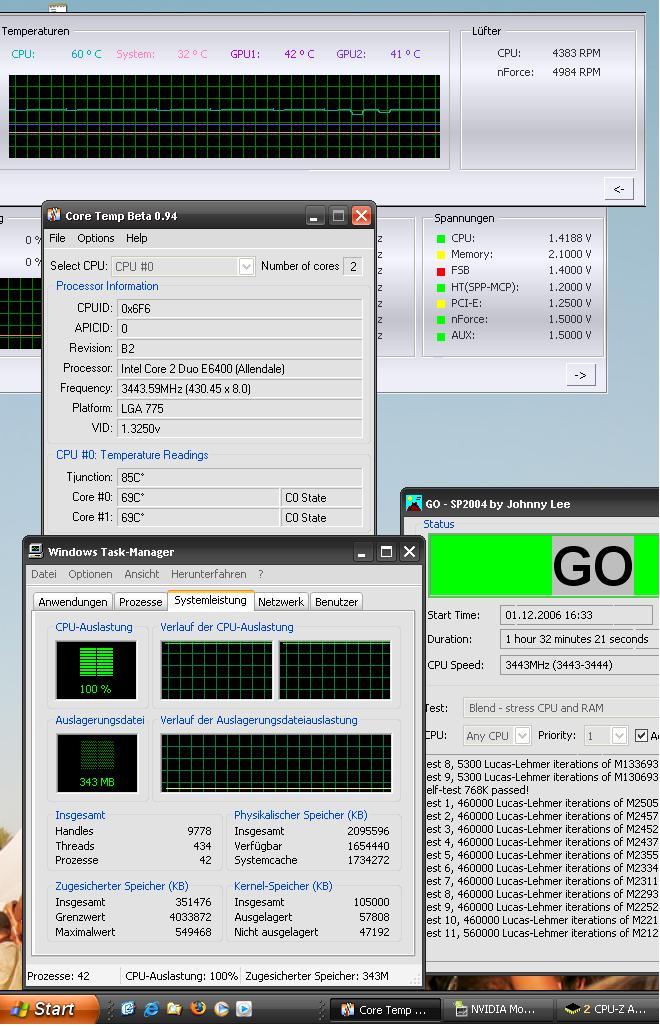Launch the orange media player in quick launch
Screen dimensions: 660x1027
(221, 1009)
